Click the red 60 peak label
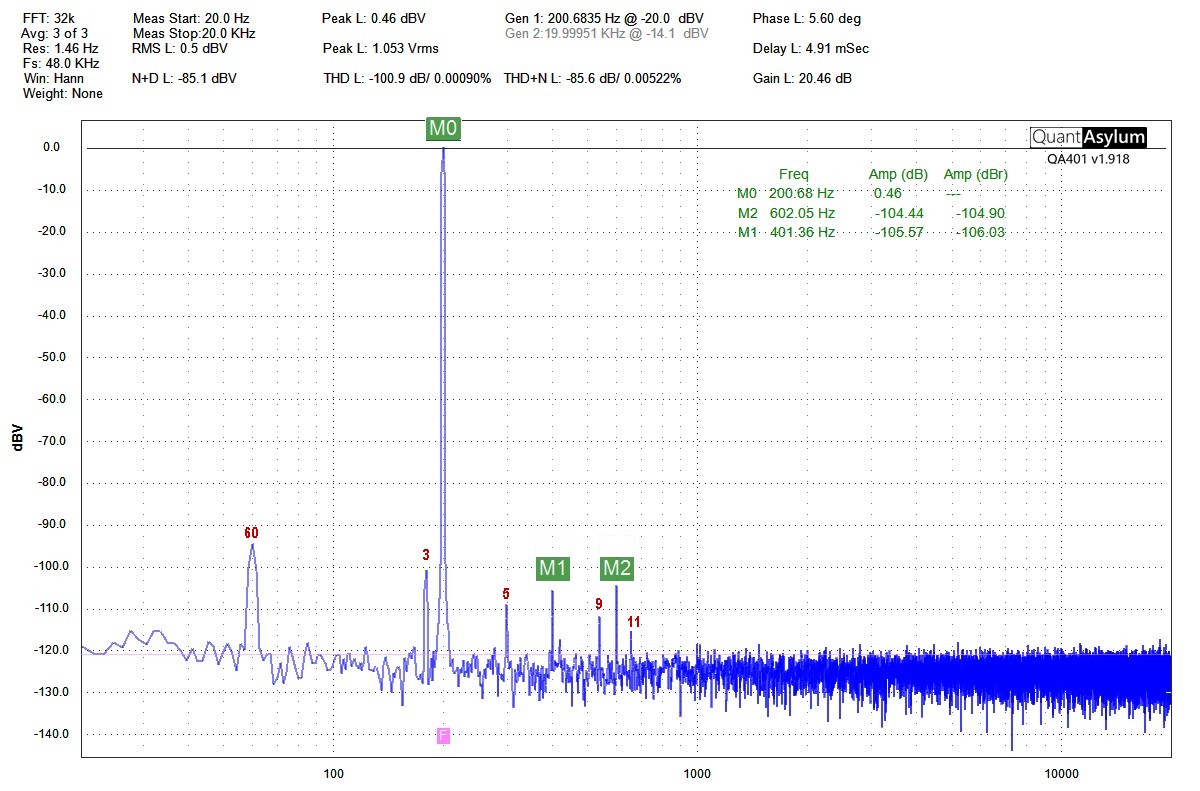 [x=252, y=533]
